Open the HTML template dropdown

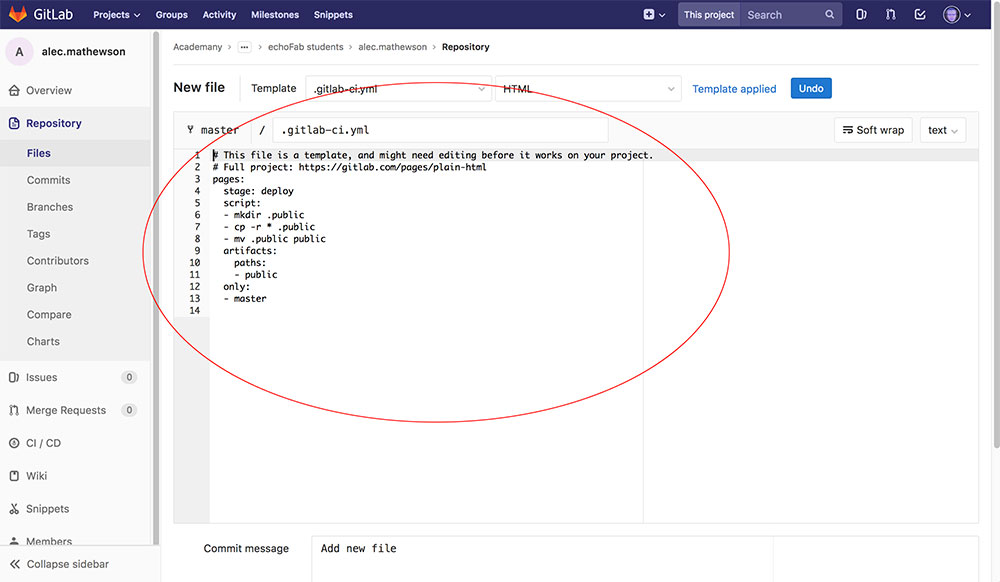pos(588,89)
